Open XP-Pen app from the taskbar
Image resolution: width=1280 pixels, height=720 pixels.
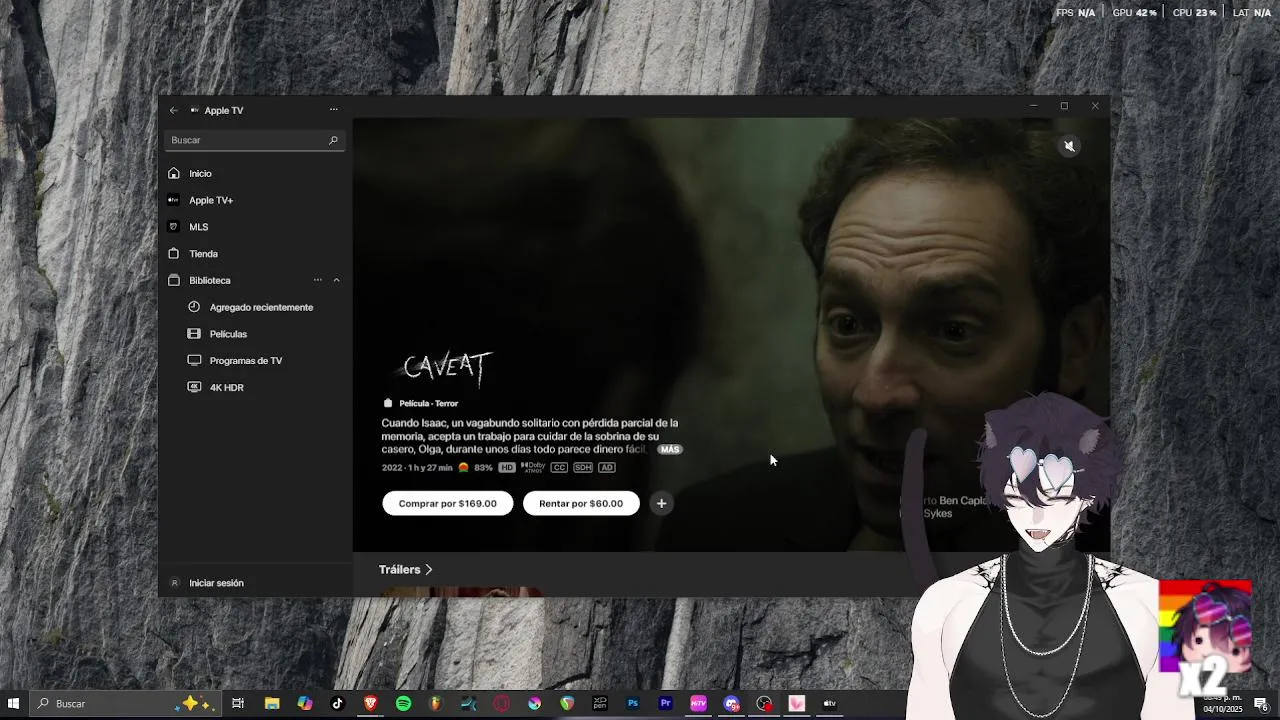600,704
